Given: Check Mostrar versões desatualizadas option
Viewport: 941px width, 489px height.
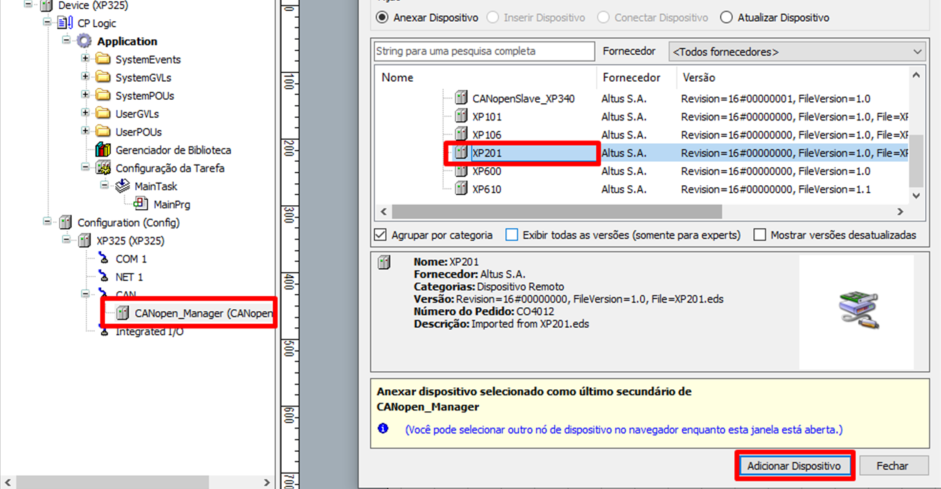Looking at the screenshot, I should coord(760,235).
